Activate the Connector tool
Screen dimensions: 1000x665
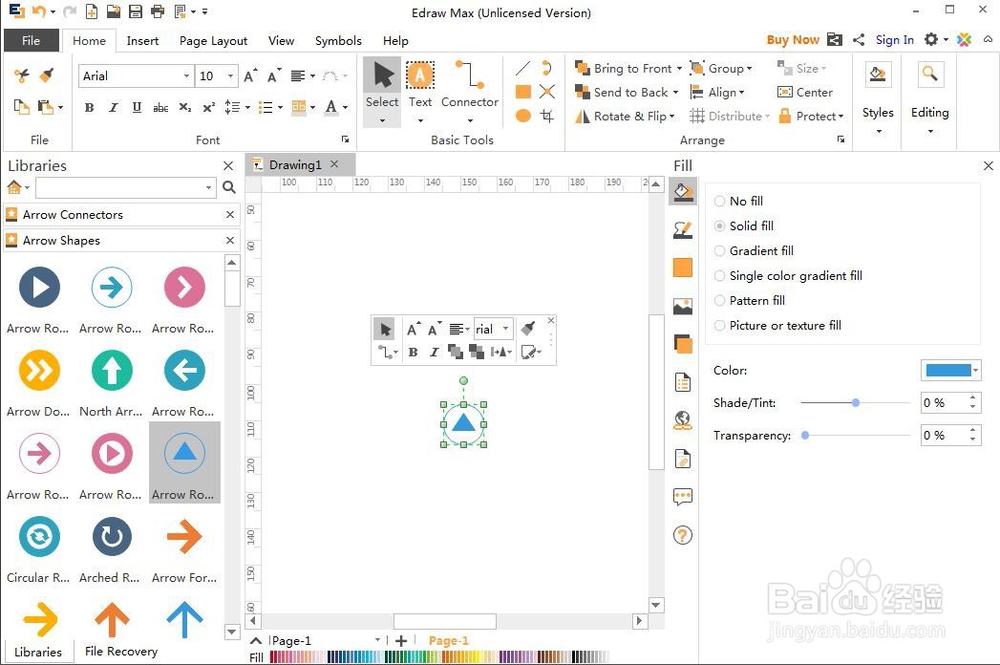point(469,90)
